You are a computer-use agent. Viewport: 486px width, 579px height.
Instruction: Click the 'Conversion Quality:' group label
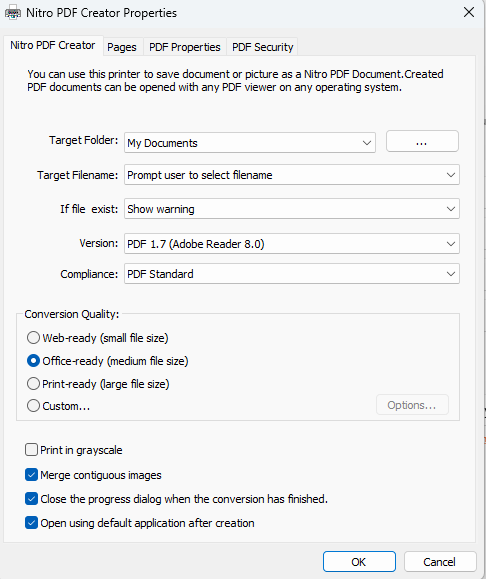(72, 314)
